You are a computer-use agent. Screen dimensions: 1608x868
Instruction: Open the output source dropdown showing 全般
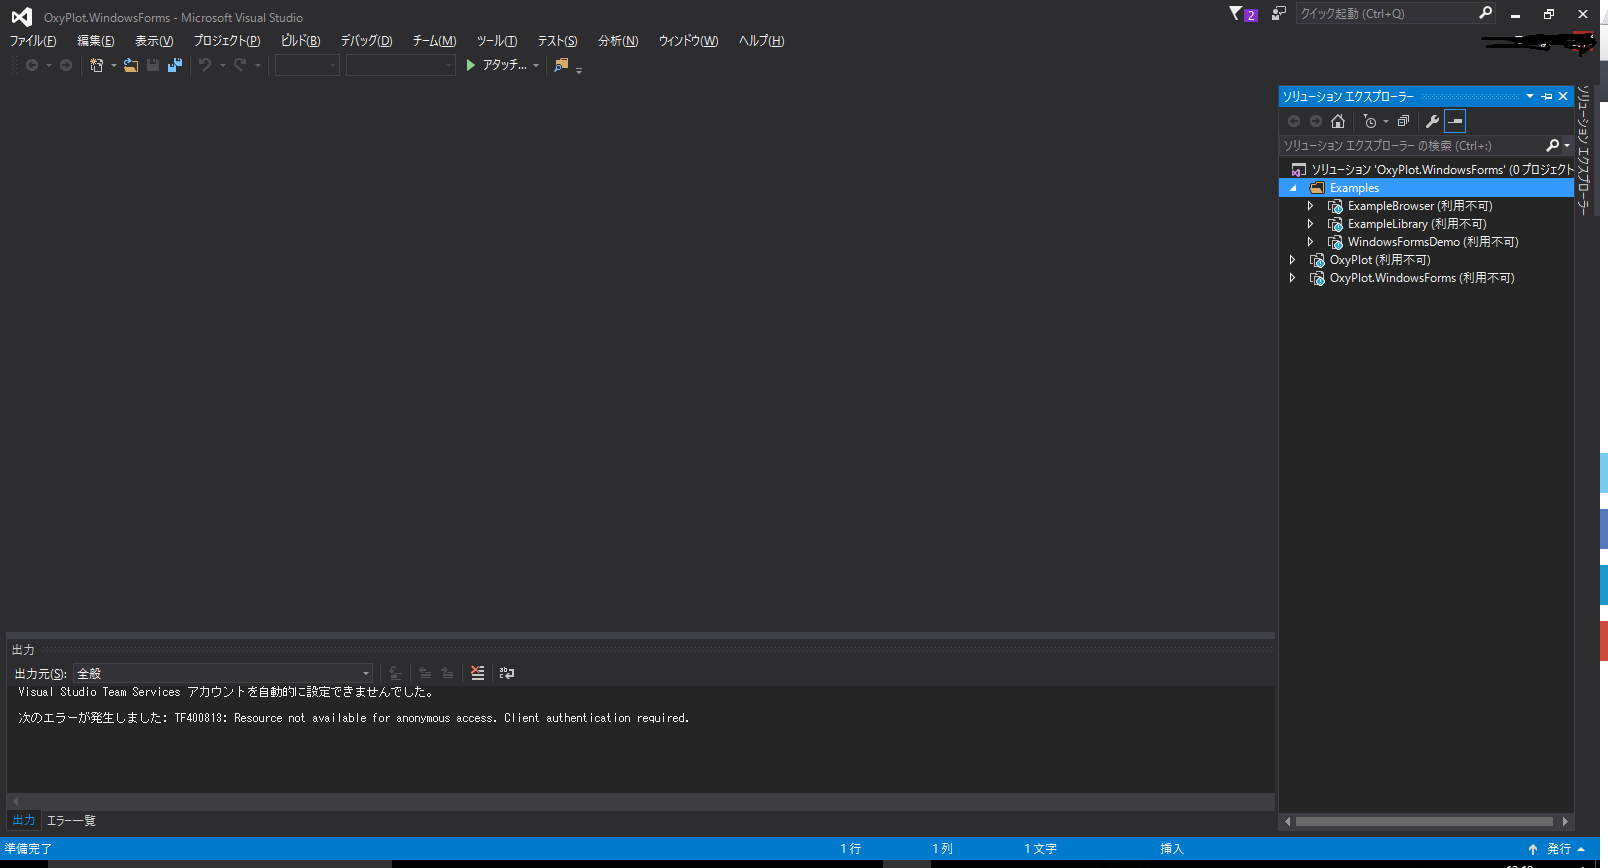click(222, 673)
